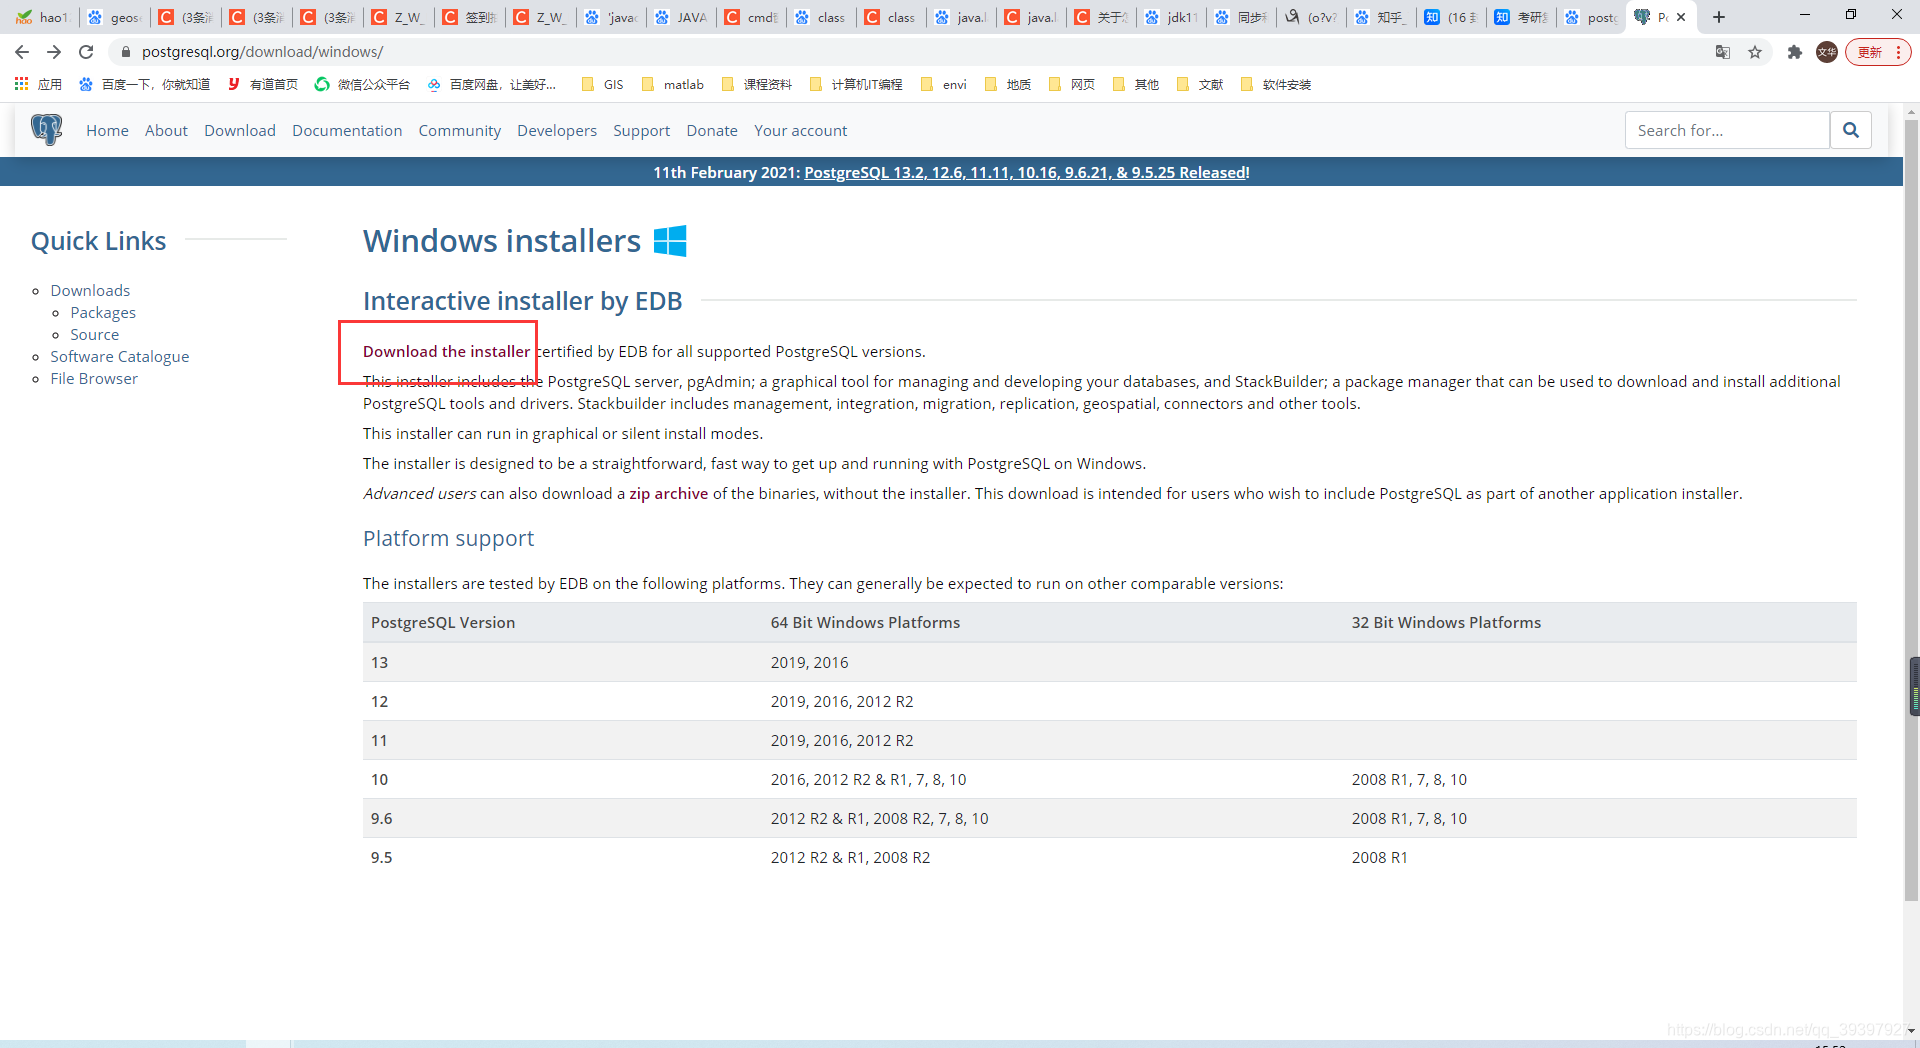
Task: Open the 百度一下，你就知道 bookmark
Action: [145, 84]
